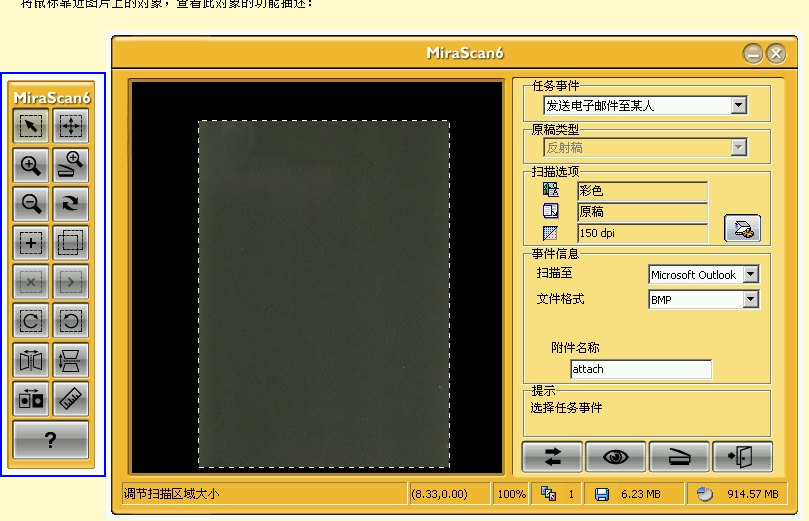The image size is (809, 521).
Task: Click the scanner scan button
Action: coord(679,457)
